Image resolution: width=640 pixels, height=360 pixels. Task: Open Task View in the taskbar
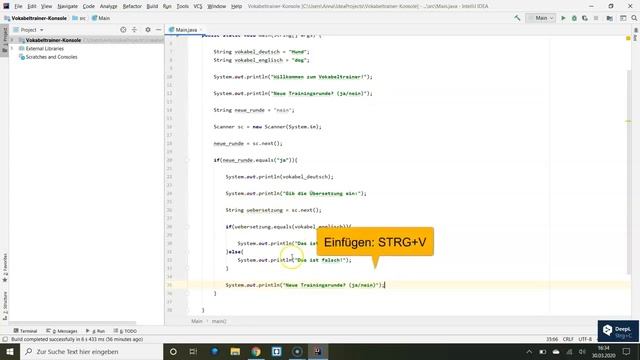click(x=193, y=351)
